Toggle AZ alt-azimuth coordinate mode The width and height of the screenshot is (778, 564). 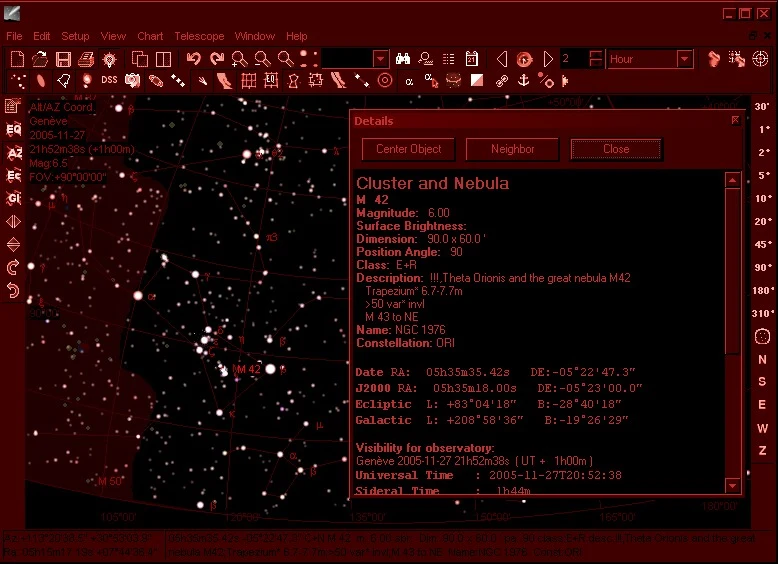pos(13,153)
